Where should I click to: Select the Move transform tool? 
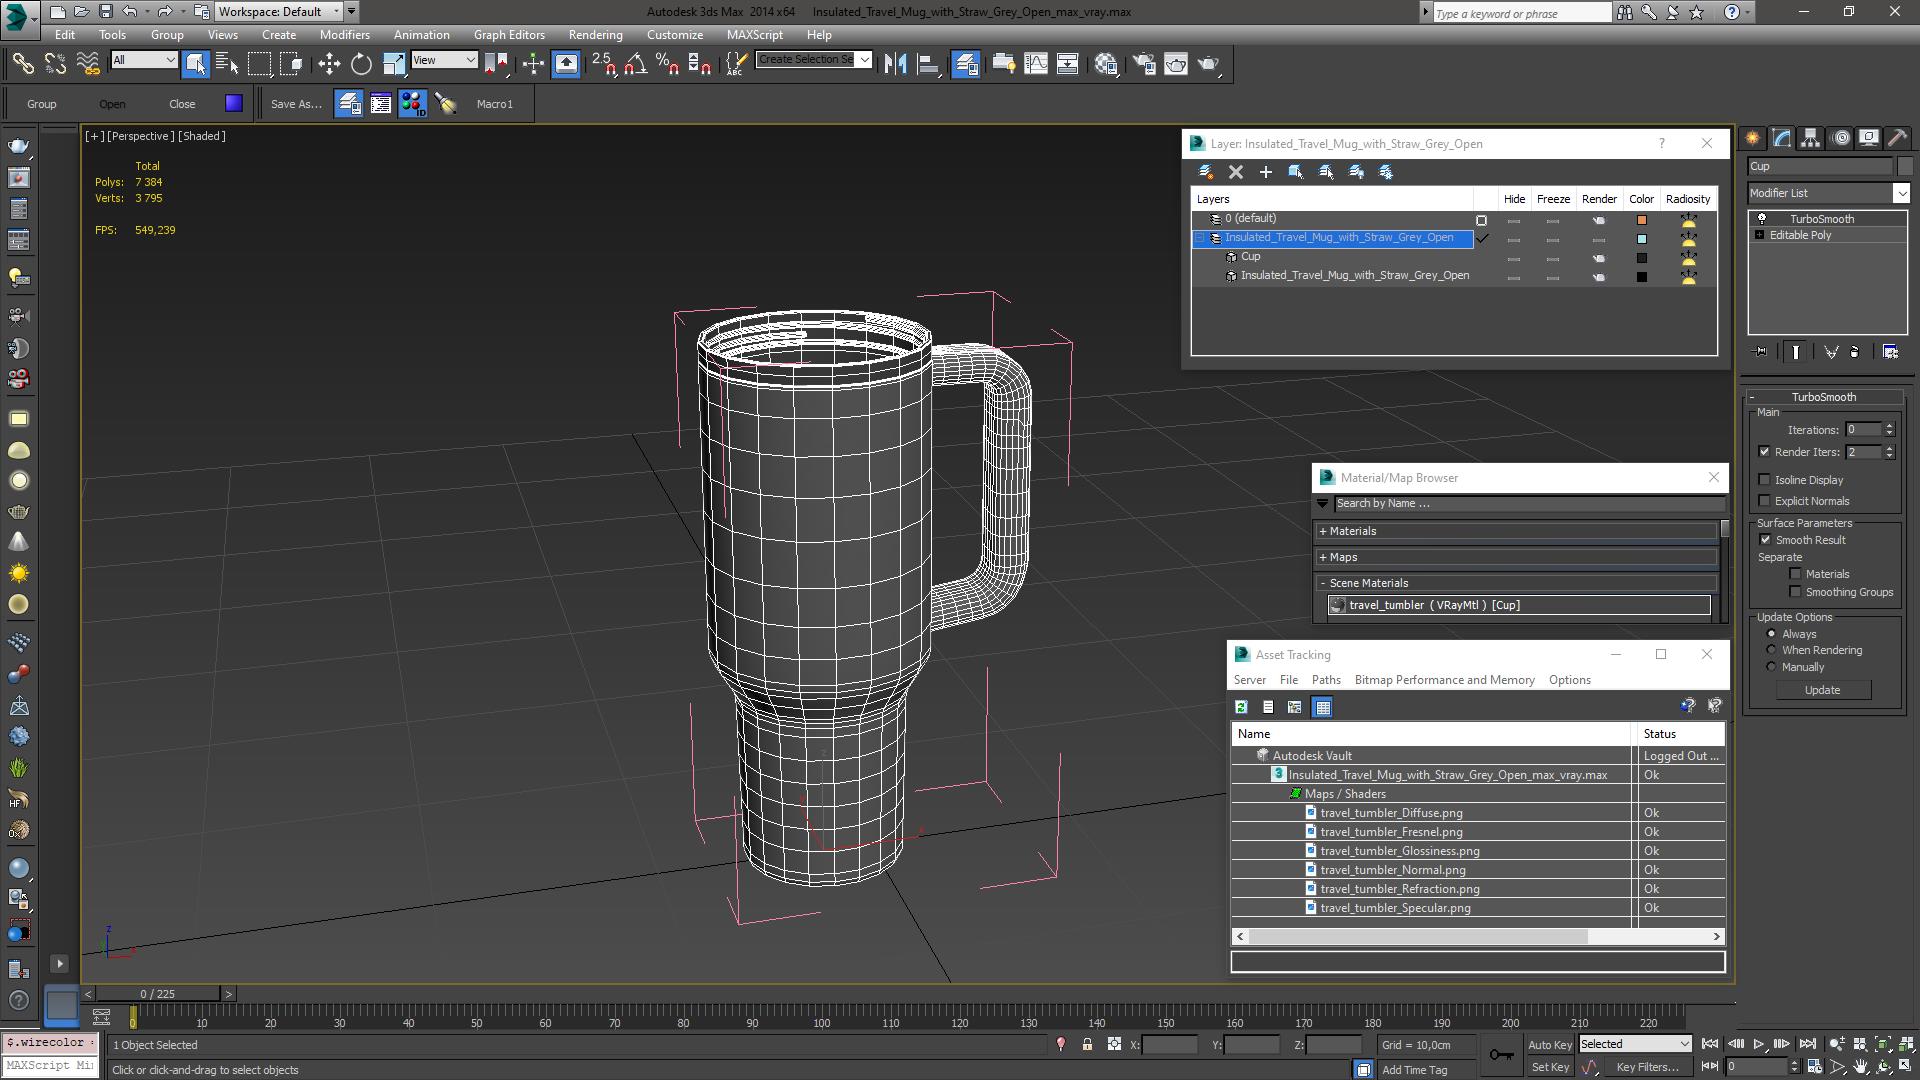tap(329, 64)
